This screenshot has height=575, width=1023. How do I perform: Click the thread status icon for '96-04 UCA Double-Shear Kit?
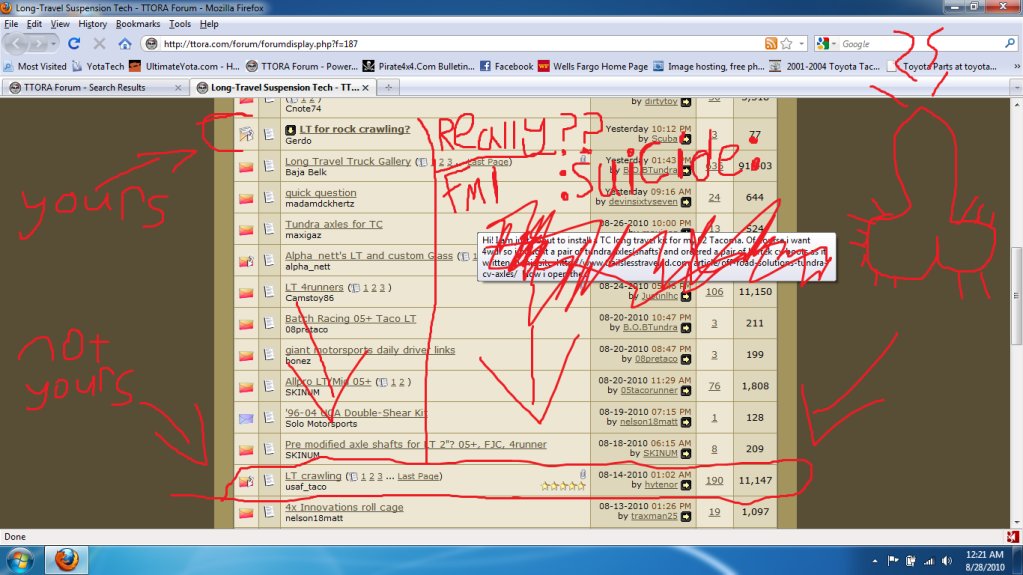click(x=246, y=418)
